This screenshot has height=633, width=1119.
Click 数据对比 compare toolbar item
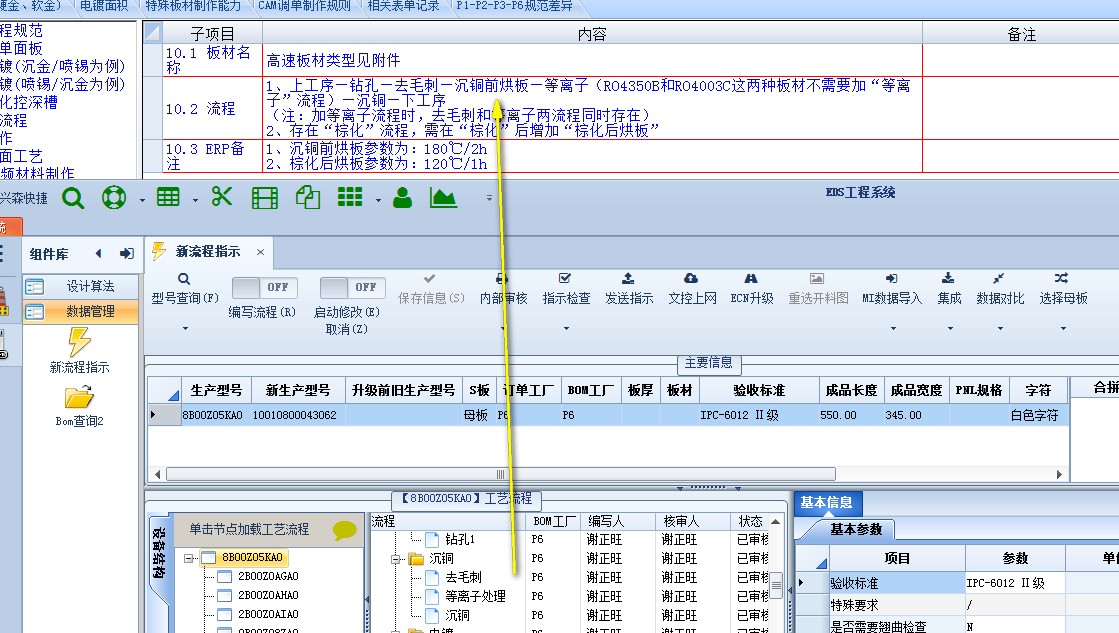click(x=1000, y=289)
